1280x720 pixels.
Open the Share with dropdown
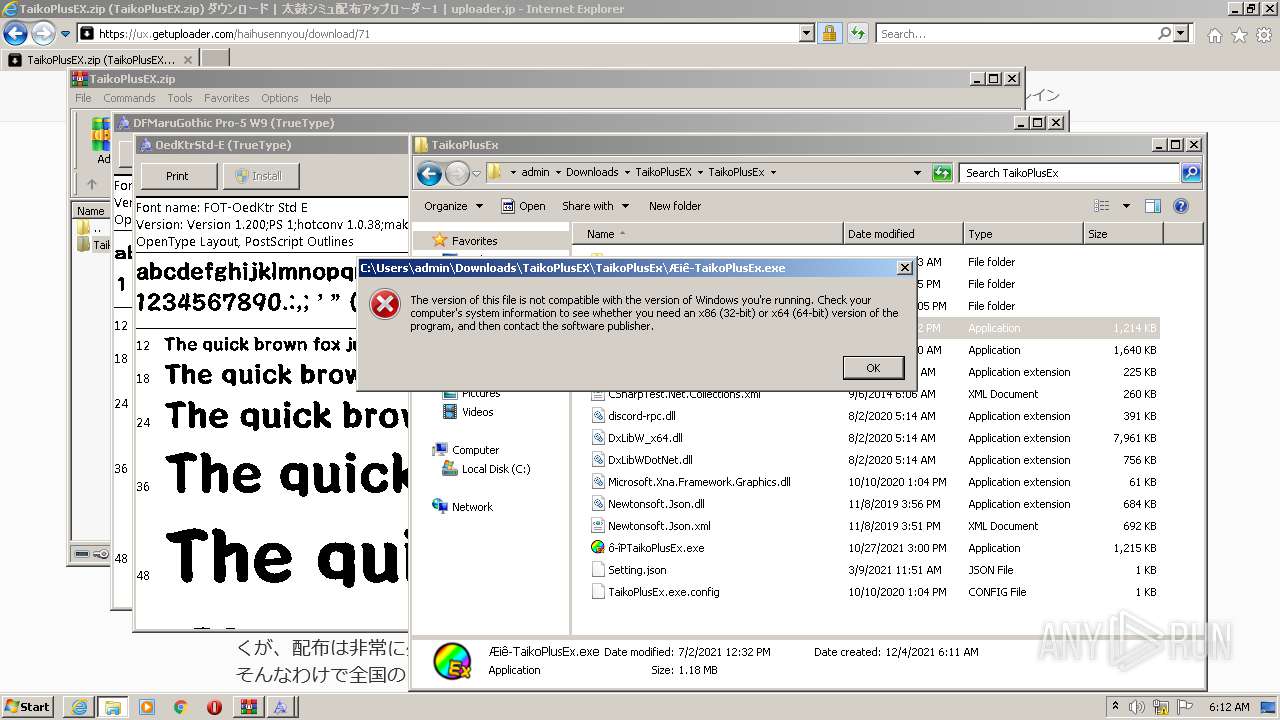click(x=595, y=206)
